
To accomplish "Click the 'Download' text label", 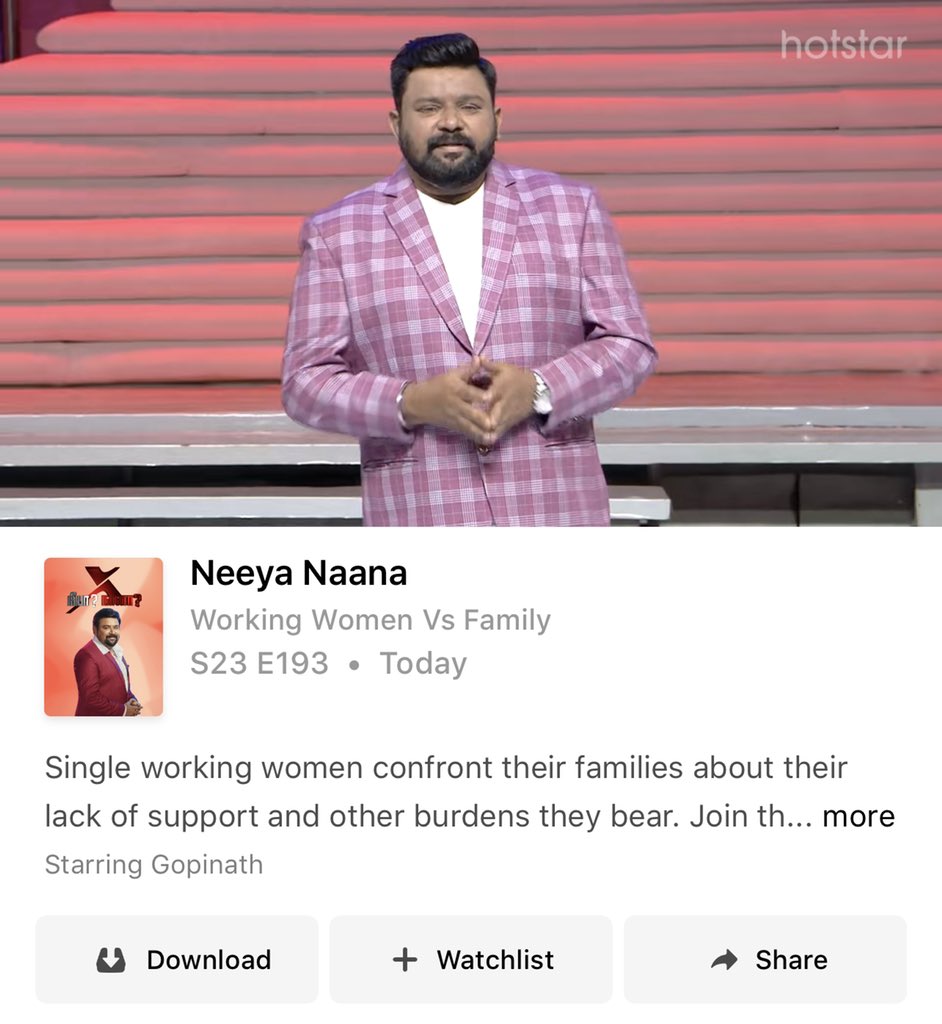I will coord(209,960).
